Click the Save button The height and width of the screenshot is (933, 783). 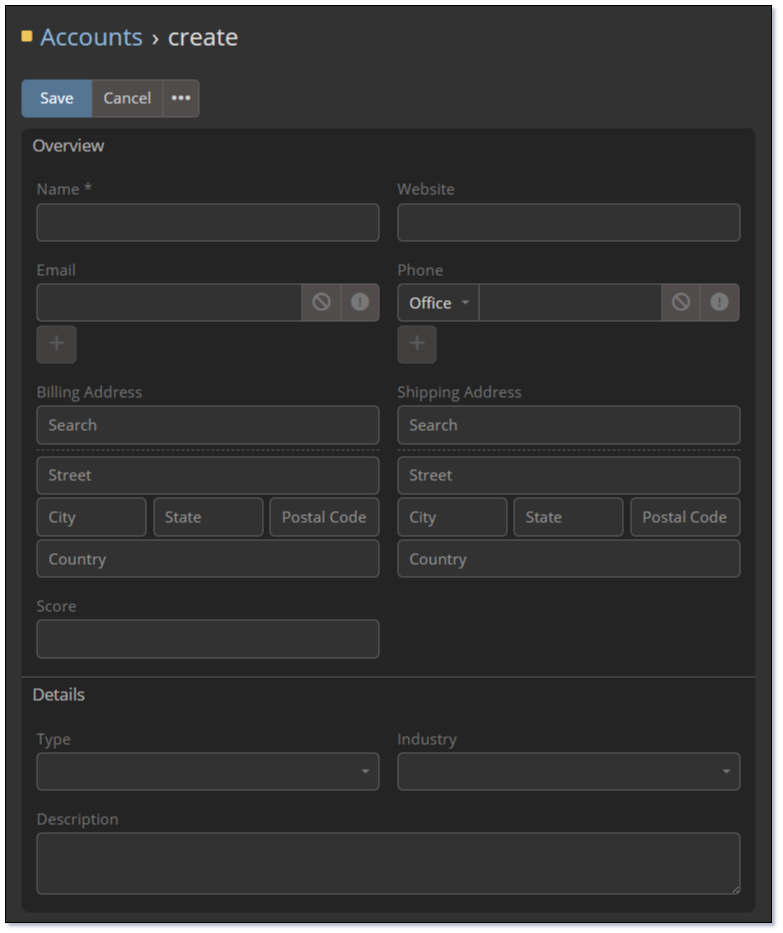click(x=57, y=98)
